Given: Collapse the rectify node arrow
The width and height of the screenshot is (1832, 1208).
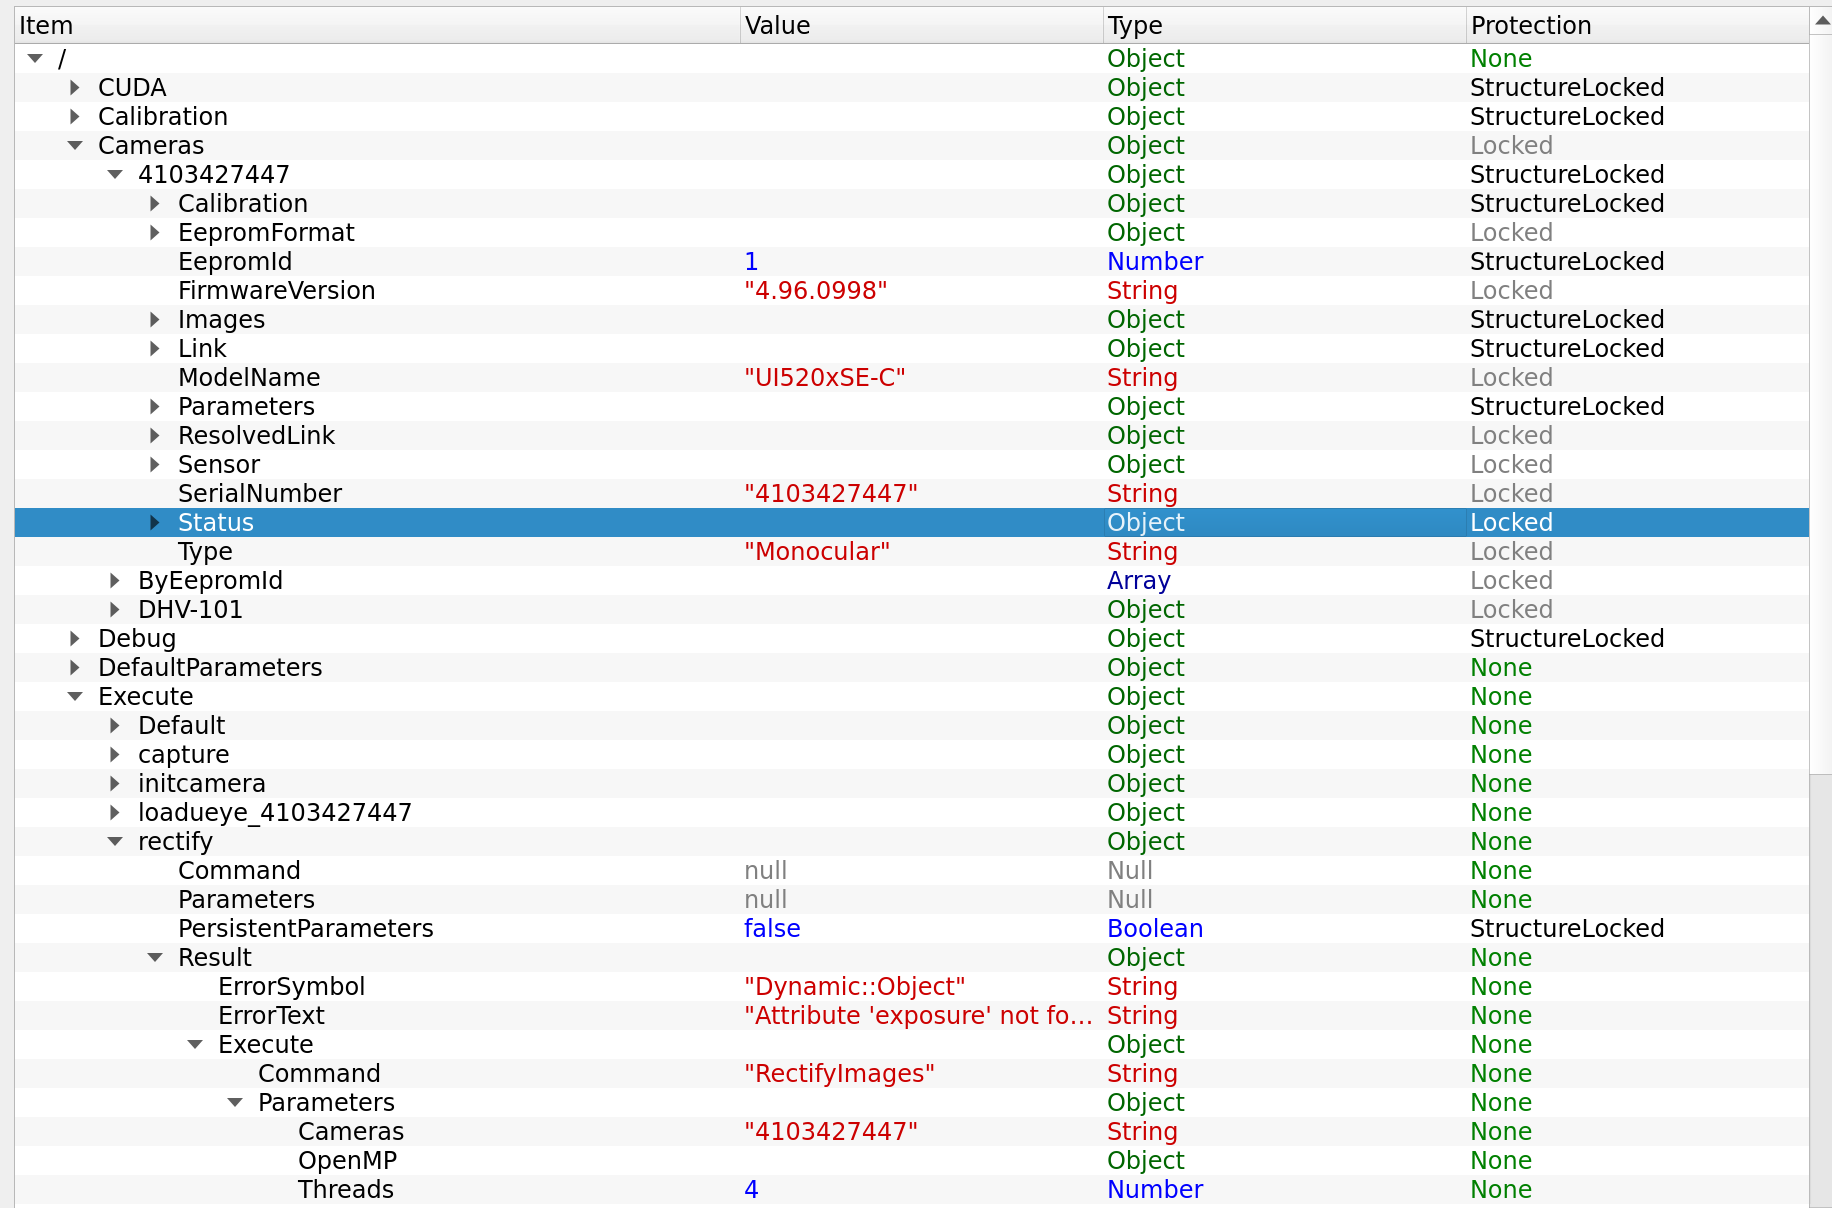Looking at the screenshot, I should (115, 842).
